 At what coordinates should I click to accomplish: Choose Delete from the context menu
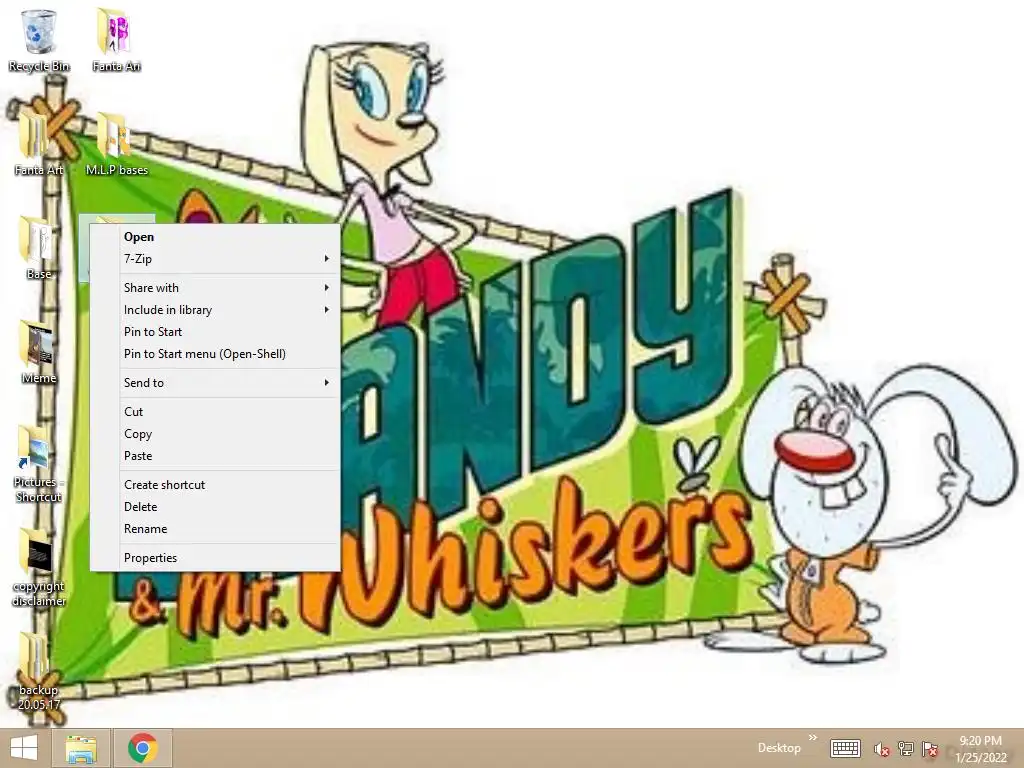[215, 507]
